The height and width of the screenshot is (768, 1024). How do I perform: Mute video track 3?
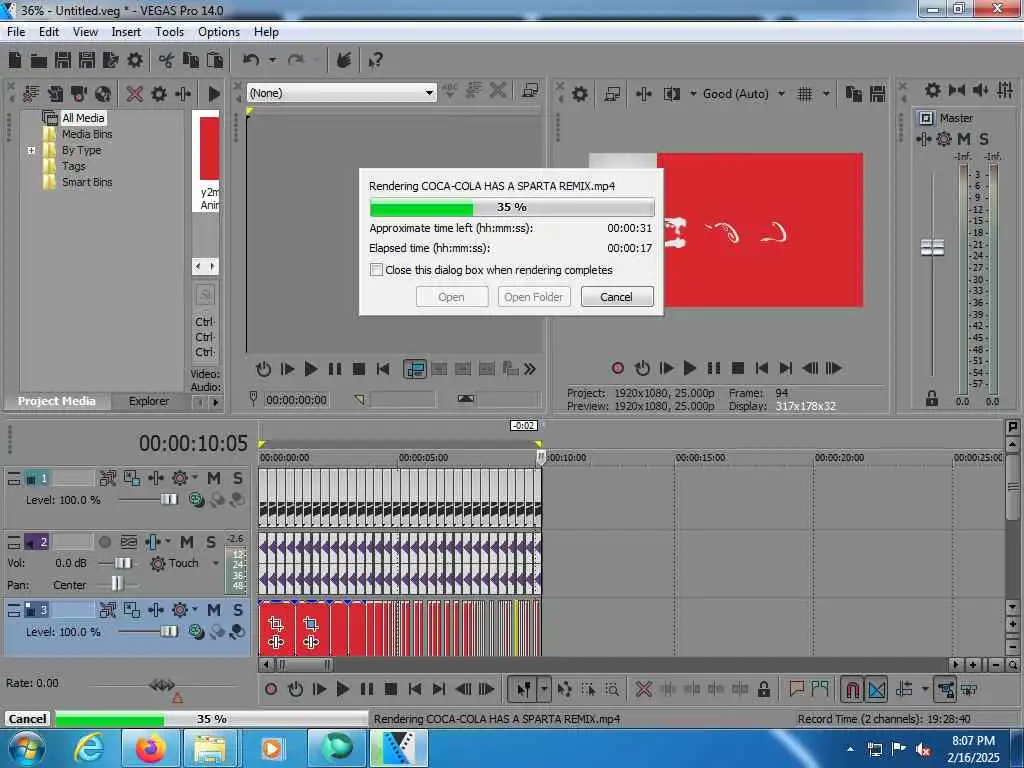(x=214, y=610)
